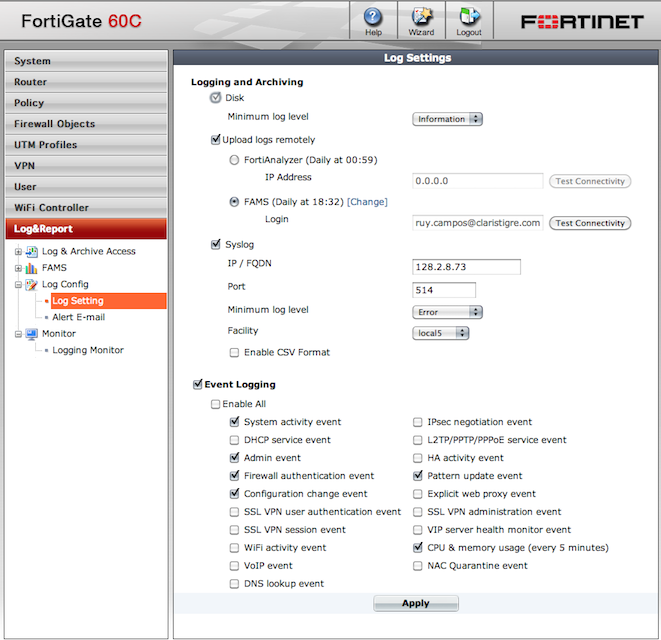The image size is (661, 640).
Task: Toggle CPU & memory usage checkbox
Action: (x=418, y=547)
